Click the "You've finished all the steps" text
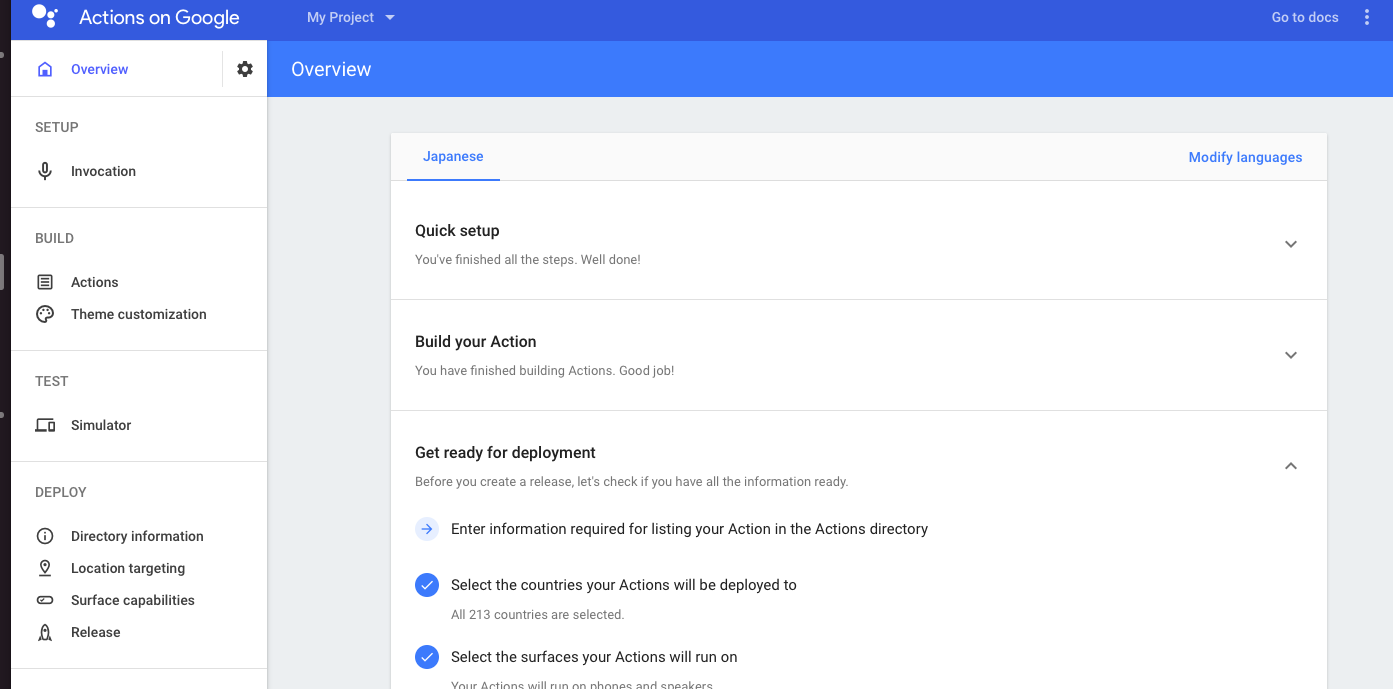This screenshot has height=689, width=1393. pyautogui.click(x=528, y=259)
